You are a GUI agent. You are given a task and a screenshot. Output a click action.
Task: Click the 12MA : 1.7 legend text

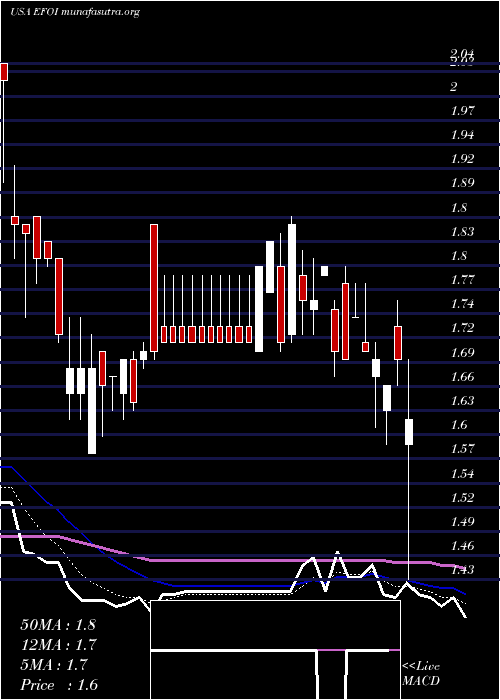click(x=59, y=644)
